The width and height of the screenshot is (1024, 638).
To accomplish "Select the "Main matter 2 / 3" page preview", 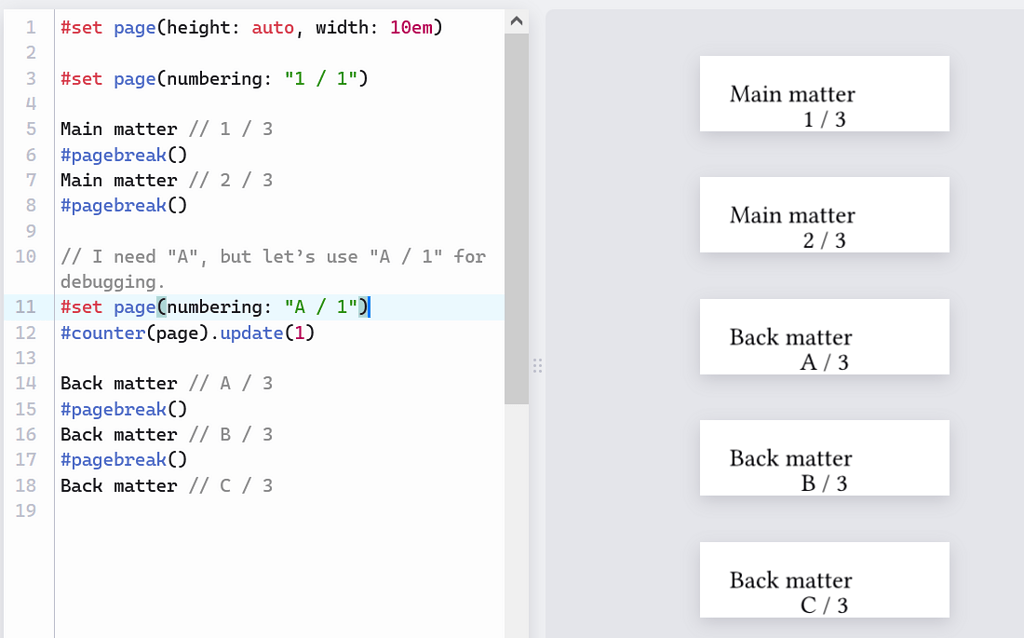I will [823, 214].
